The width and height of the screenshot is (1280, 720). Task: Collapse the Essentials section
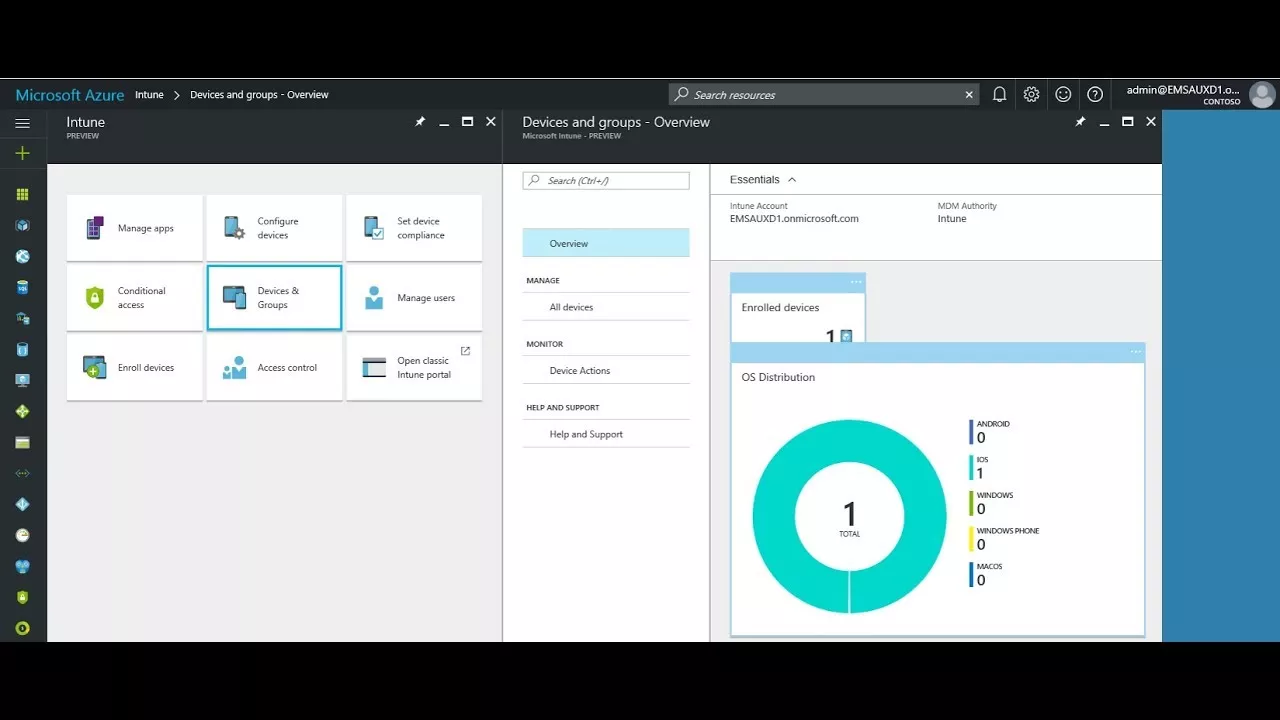click(790, 179)
